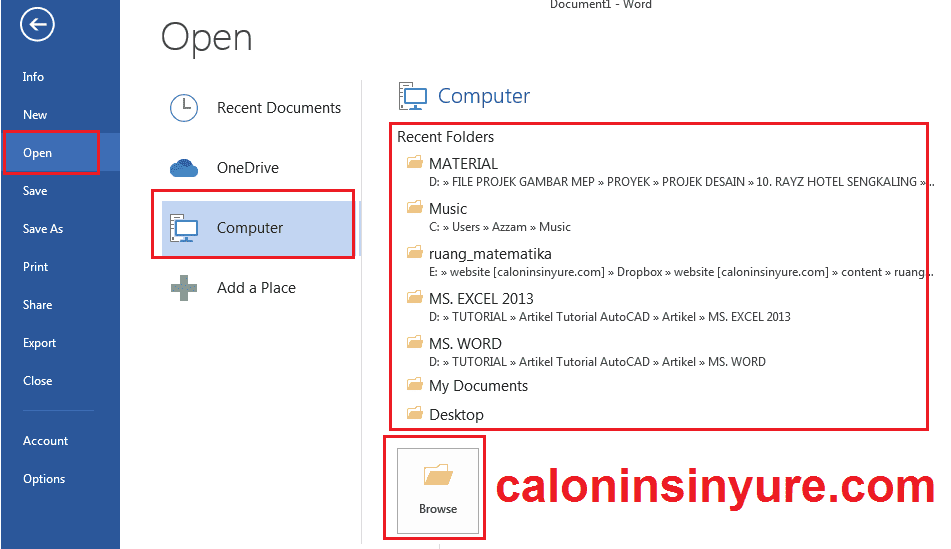Click the Desktop folder icon
The height and width of the screenshot is (549, 951).
click(415, 413)
